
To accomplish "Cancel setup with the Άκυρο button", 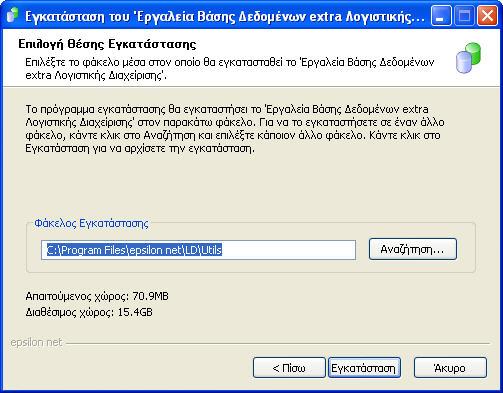I will [x=450, y=368].
